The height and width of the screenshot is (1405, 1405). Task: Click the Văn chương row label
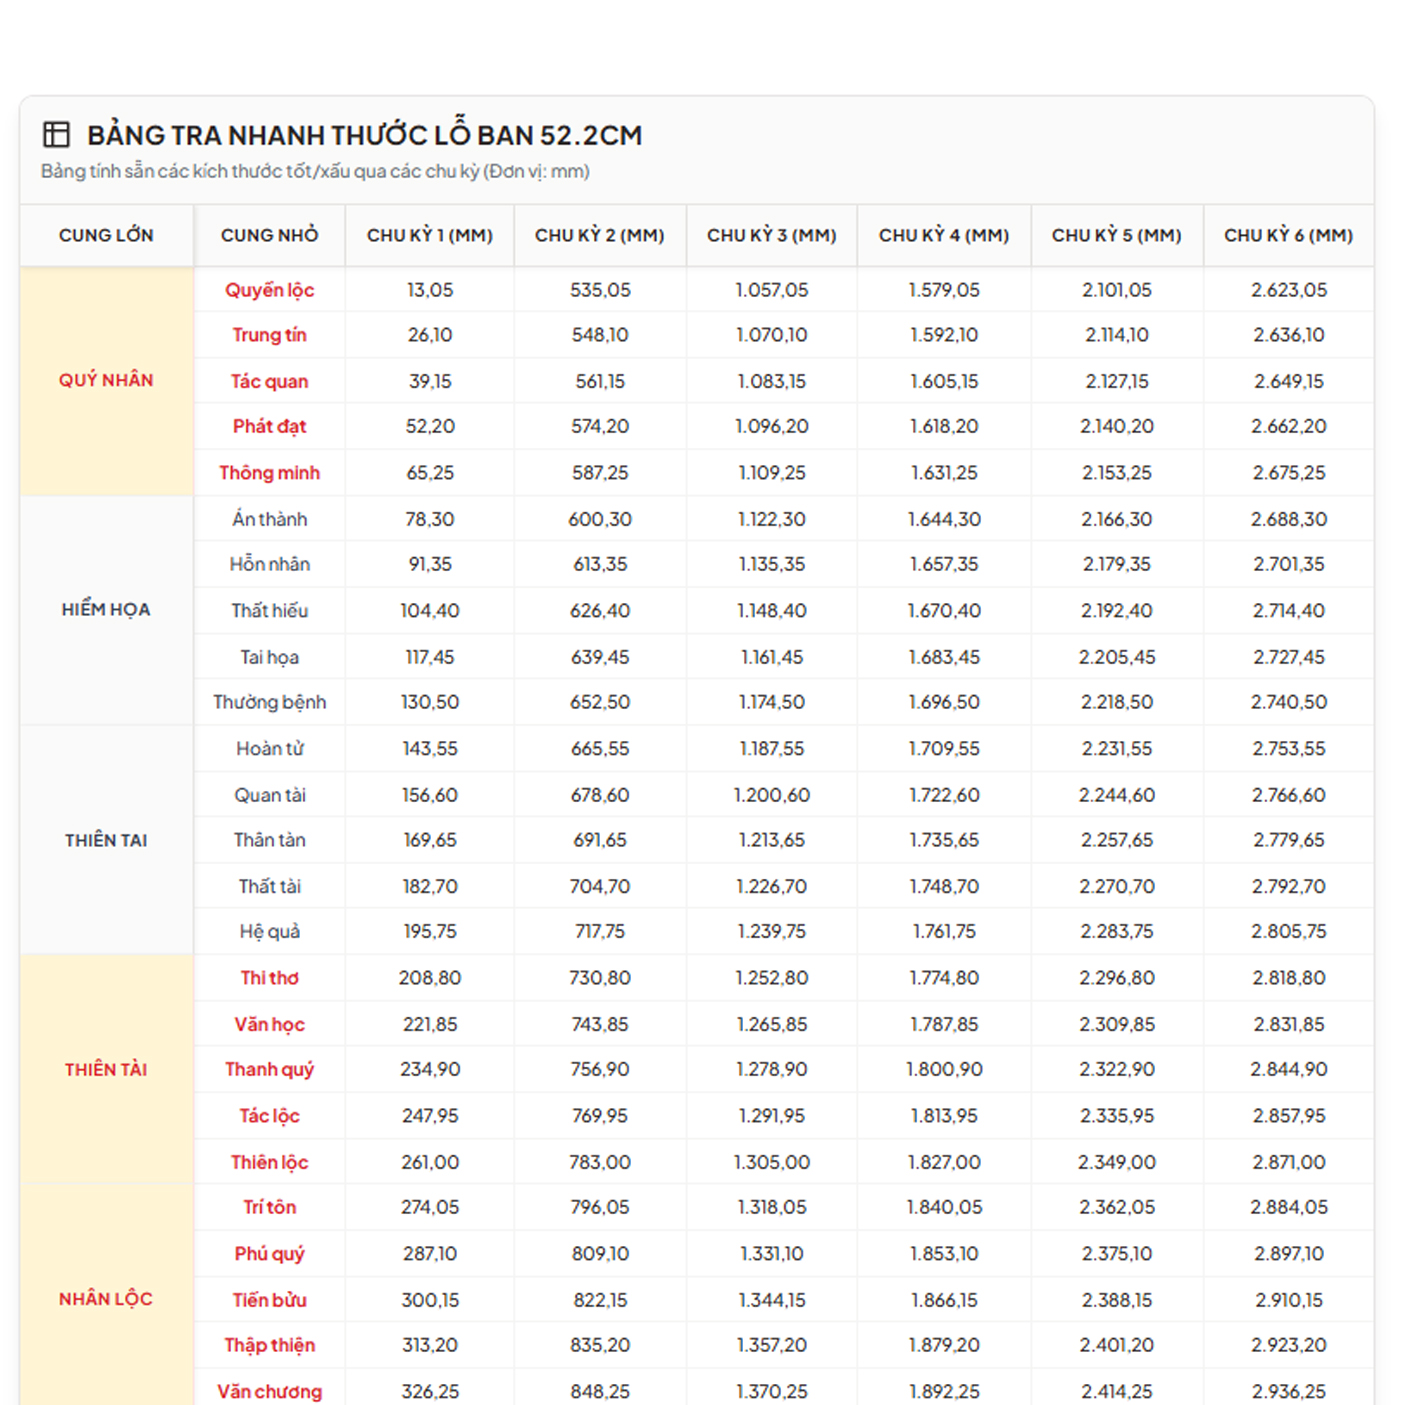(x=269, y=1391)
